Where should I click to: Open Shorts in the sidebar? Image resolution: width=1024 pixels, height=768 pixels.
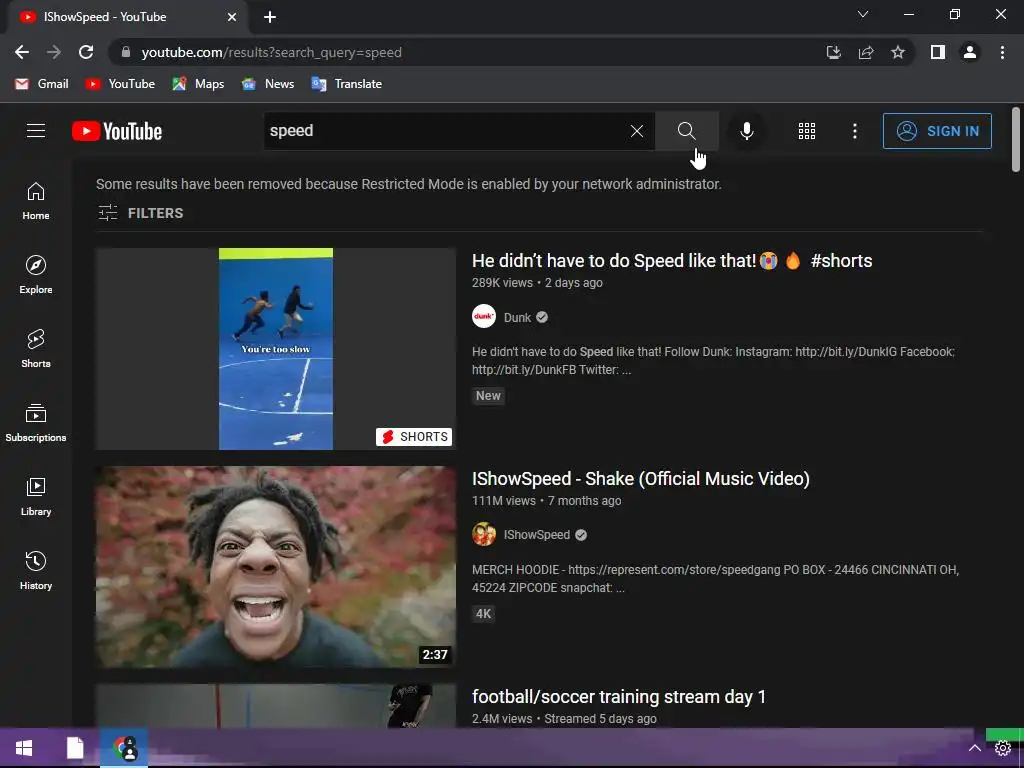pos(36,349)
